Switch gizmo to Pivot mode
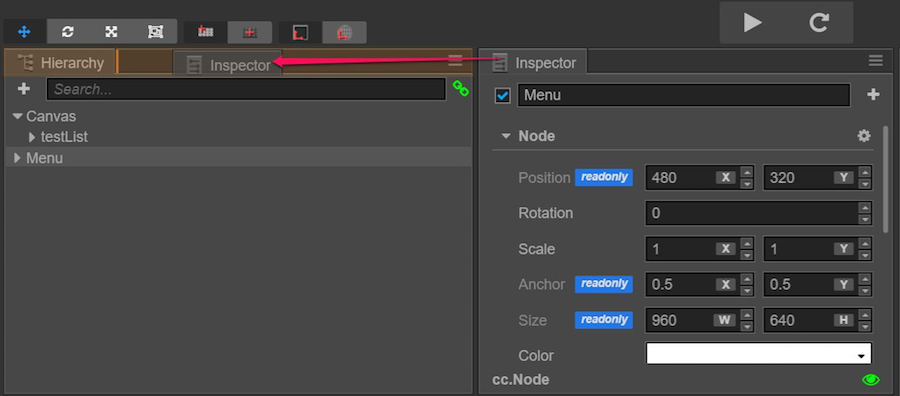This screenshot has height=396, width=900. [205, 32]
